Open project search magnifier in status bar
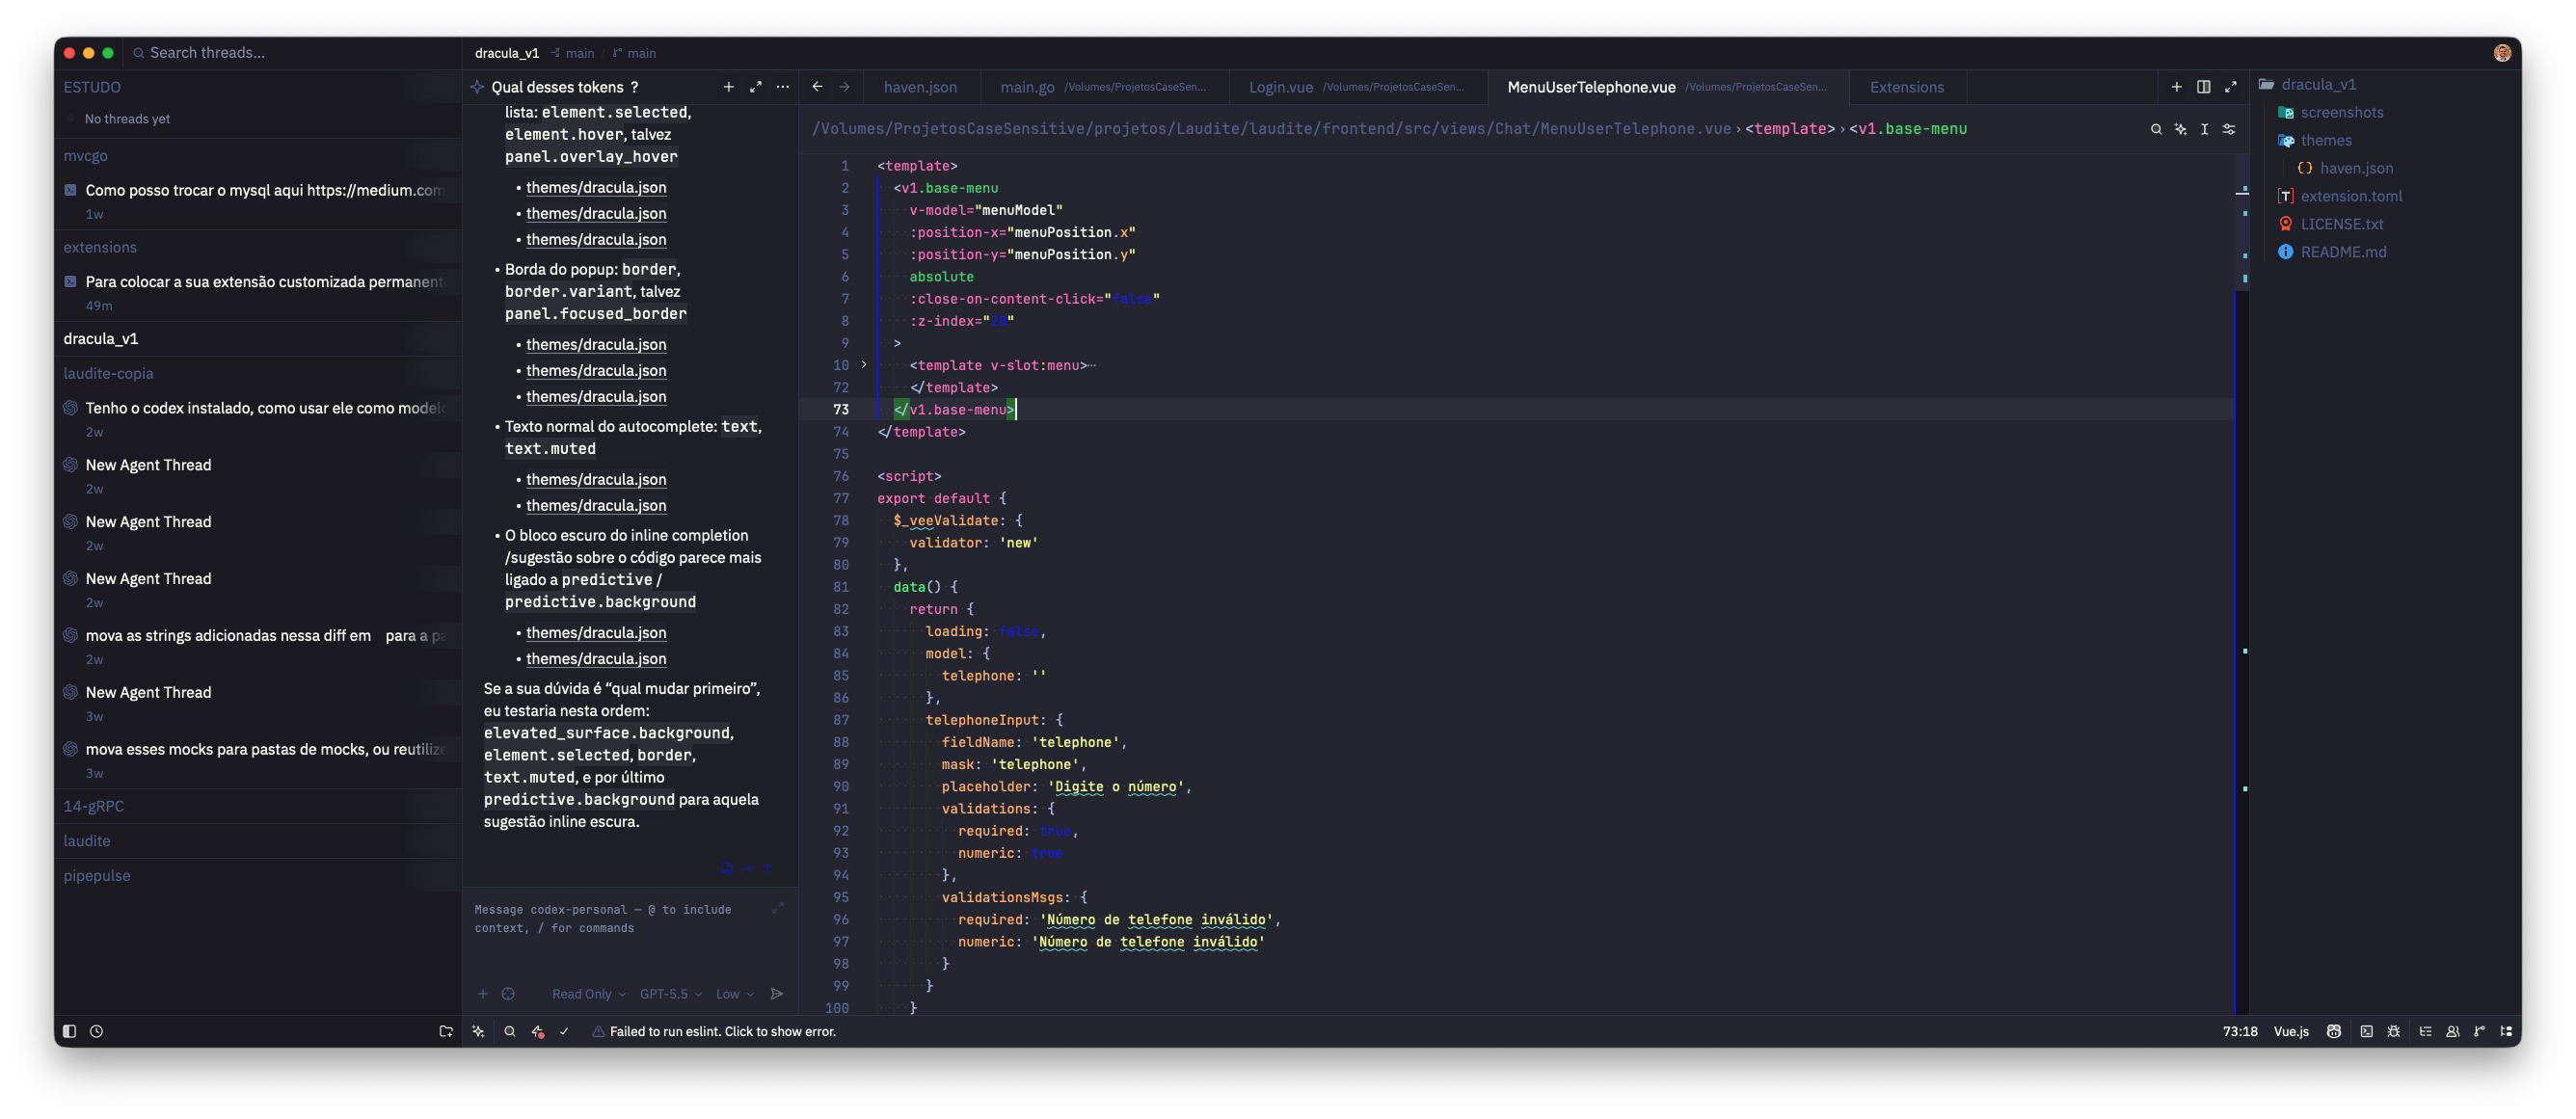 pyautogui.click(x=510, y=1031)
